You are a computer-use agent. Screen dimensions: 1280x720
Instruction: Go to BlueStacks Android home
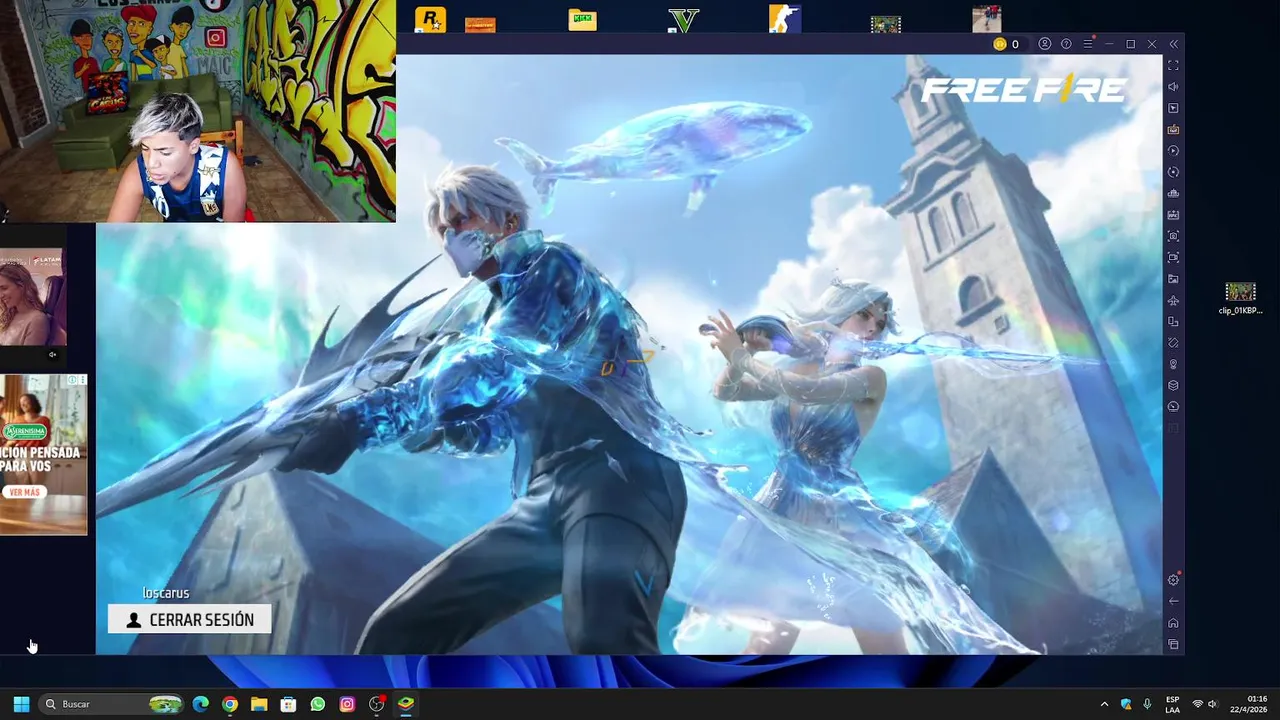(x=1174, y=623)
